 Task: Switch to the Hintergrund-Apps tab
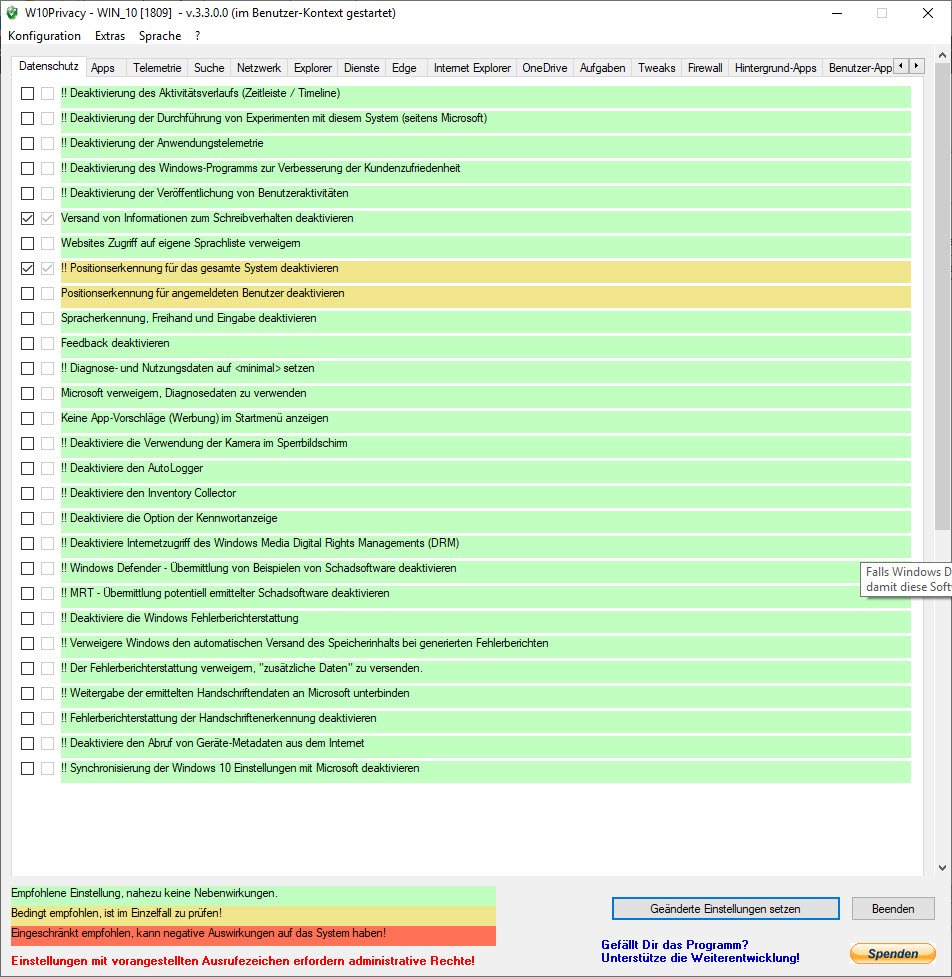pos(775,68)
